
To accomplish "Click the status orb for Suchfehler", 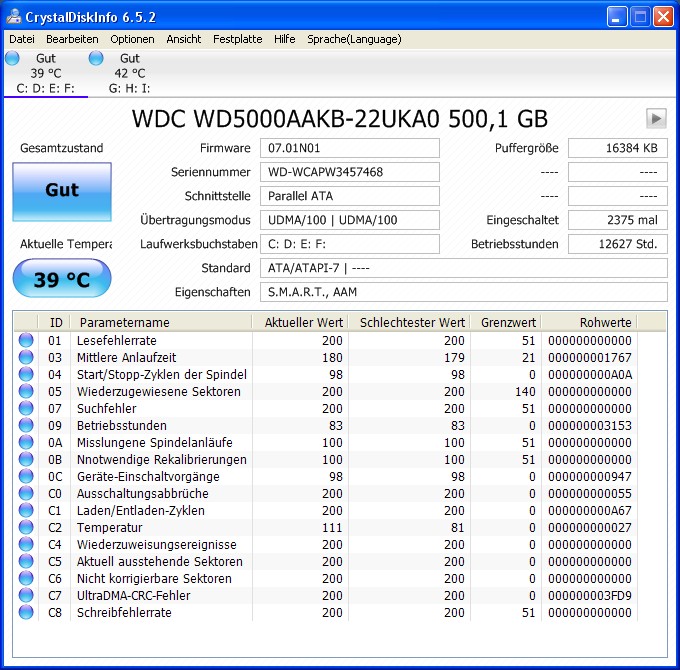I will (x=26, y=408).
